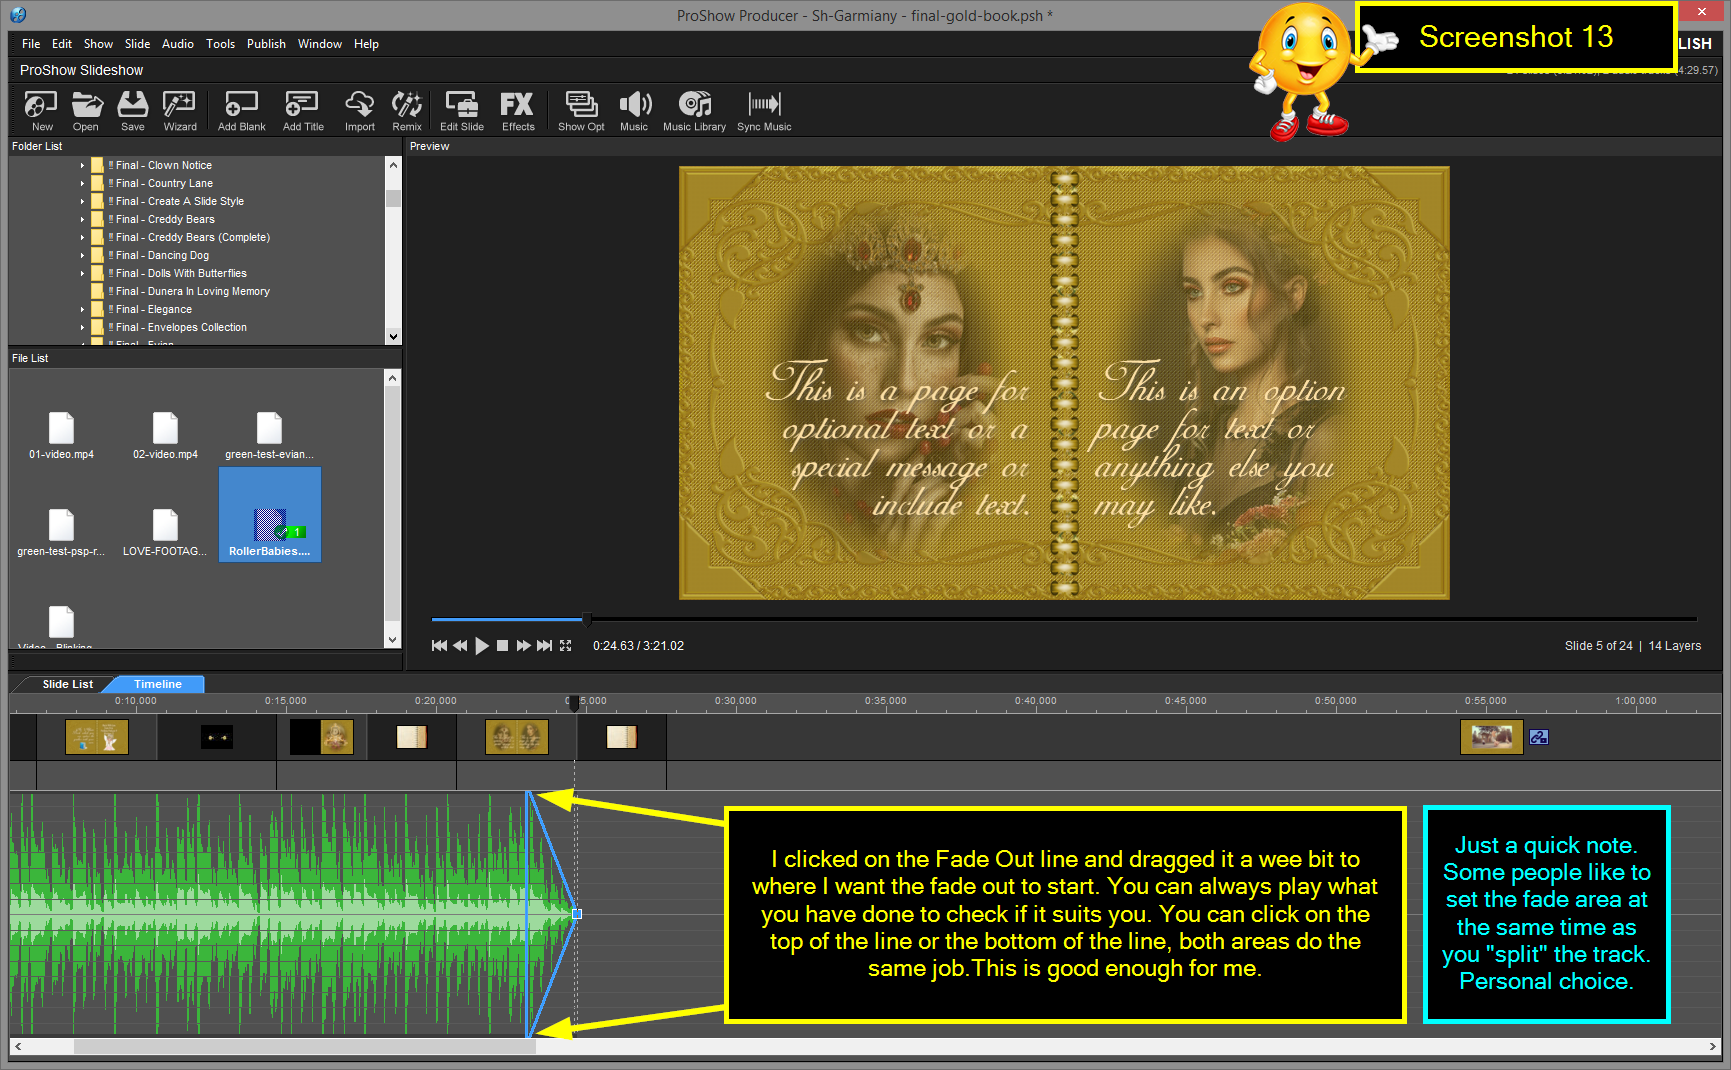Select the 01-video.mp4 file

pos(62,436)
